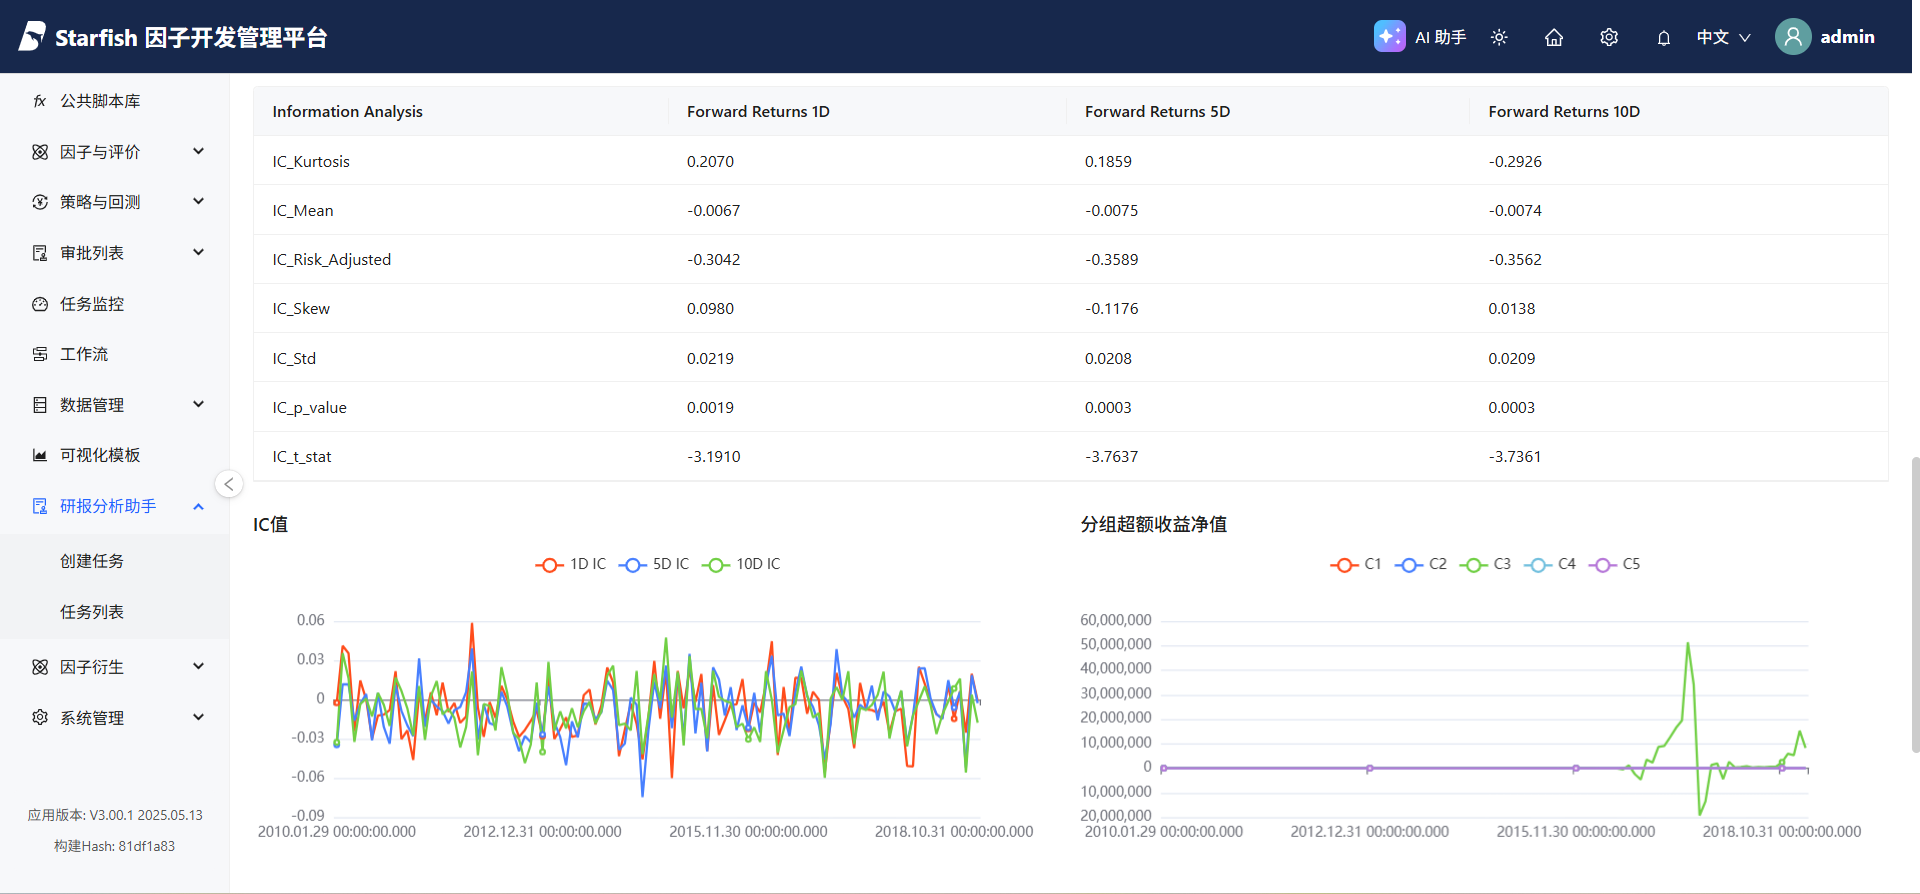1920x894 pixels.
Task: Open 任务列表 submenu item
Action: pos(92,612)
